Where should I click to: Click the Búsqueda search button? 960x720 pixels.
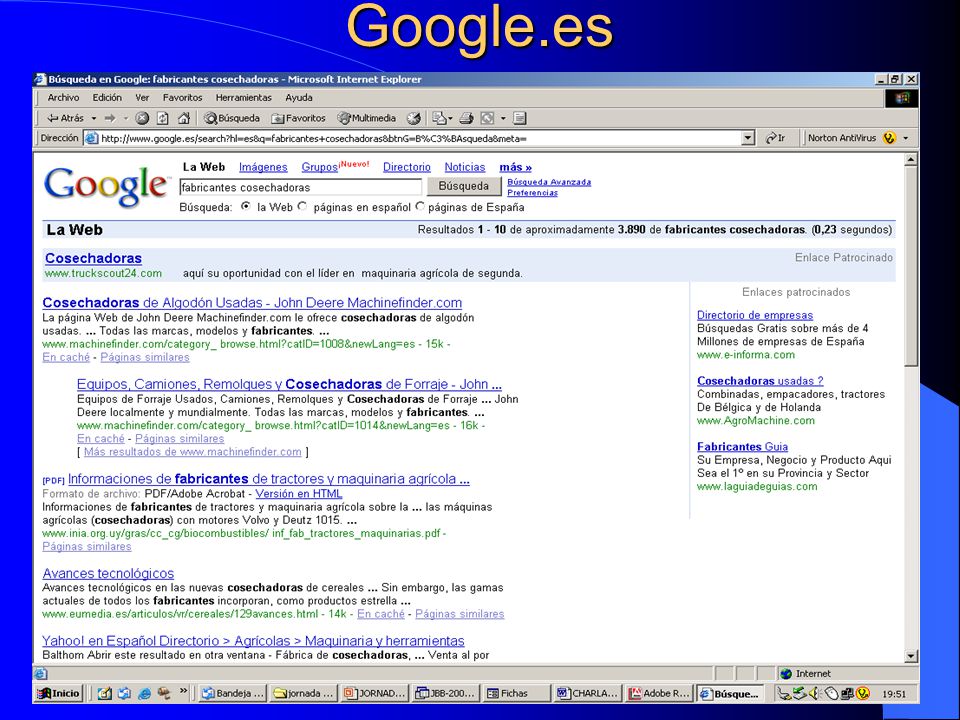pos(463,186)
